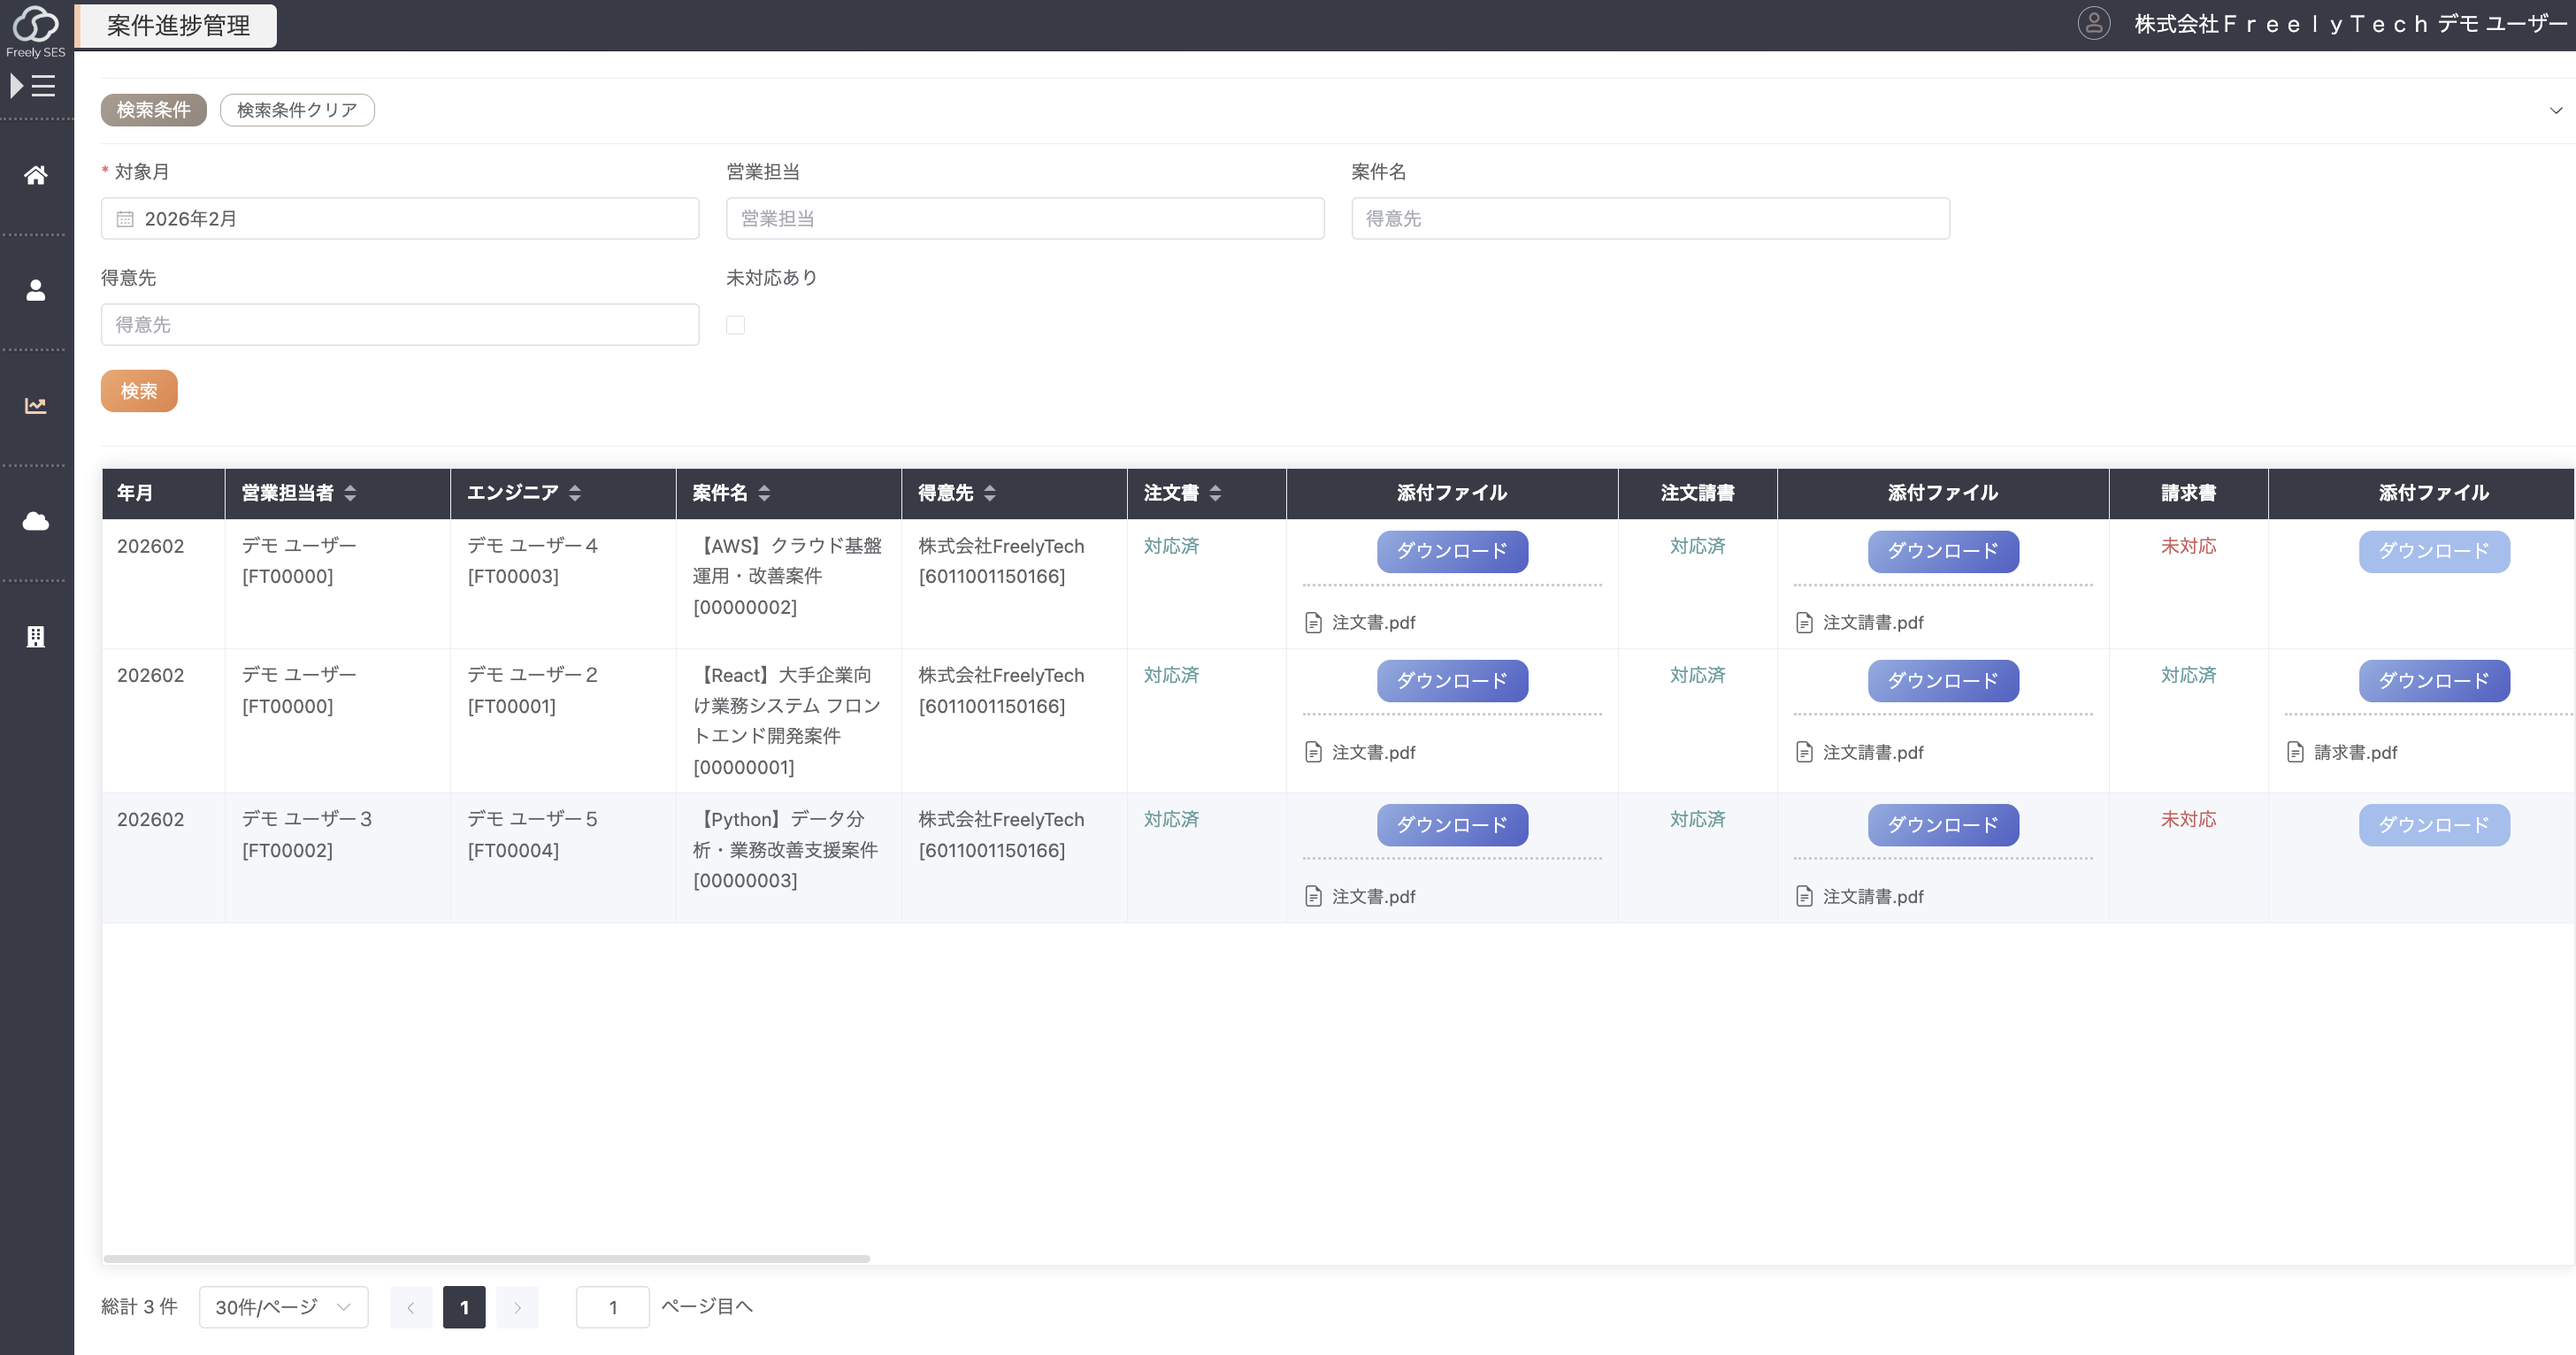Enable the 未対応あり checkbox
Viewport: 2576px width, 1355px height.
point(735,325)
